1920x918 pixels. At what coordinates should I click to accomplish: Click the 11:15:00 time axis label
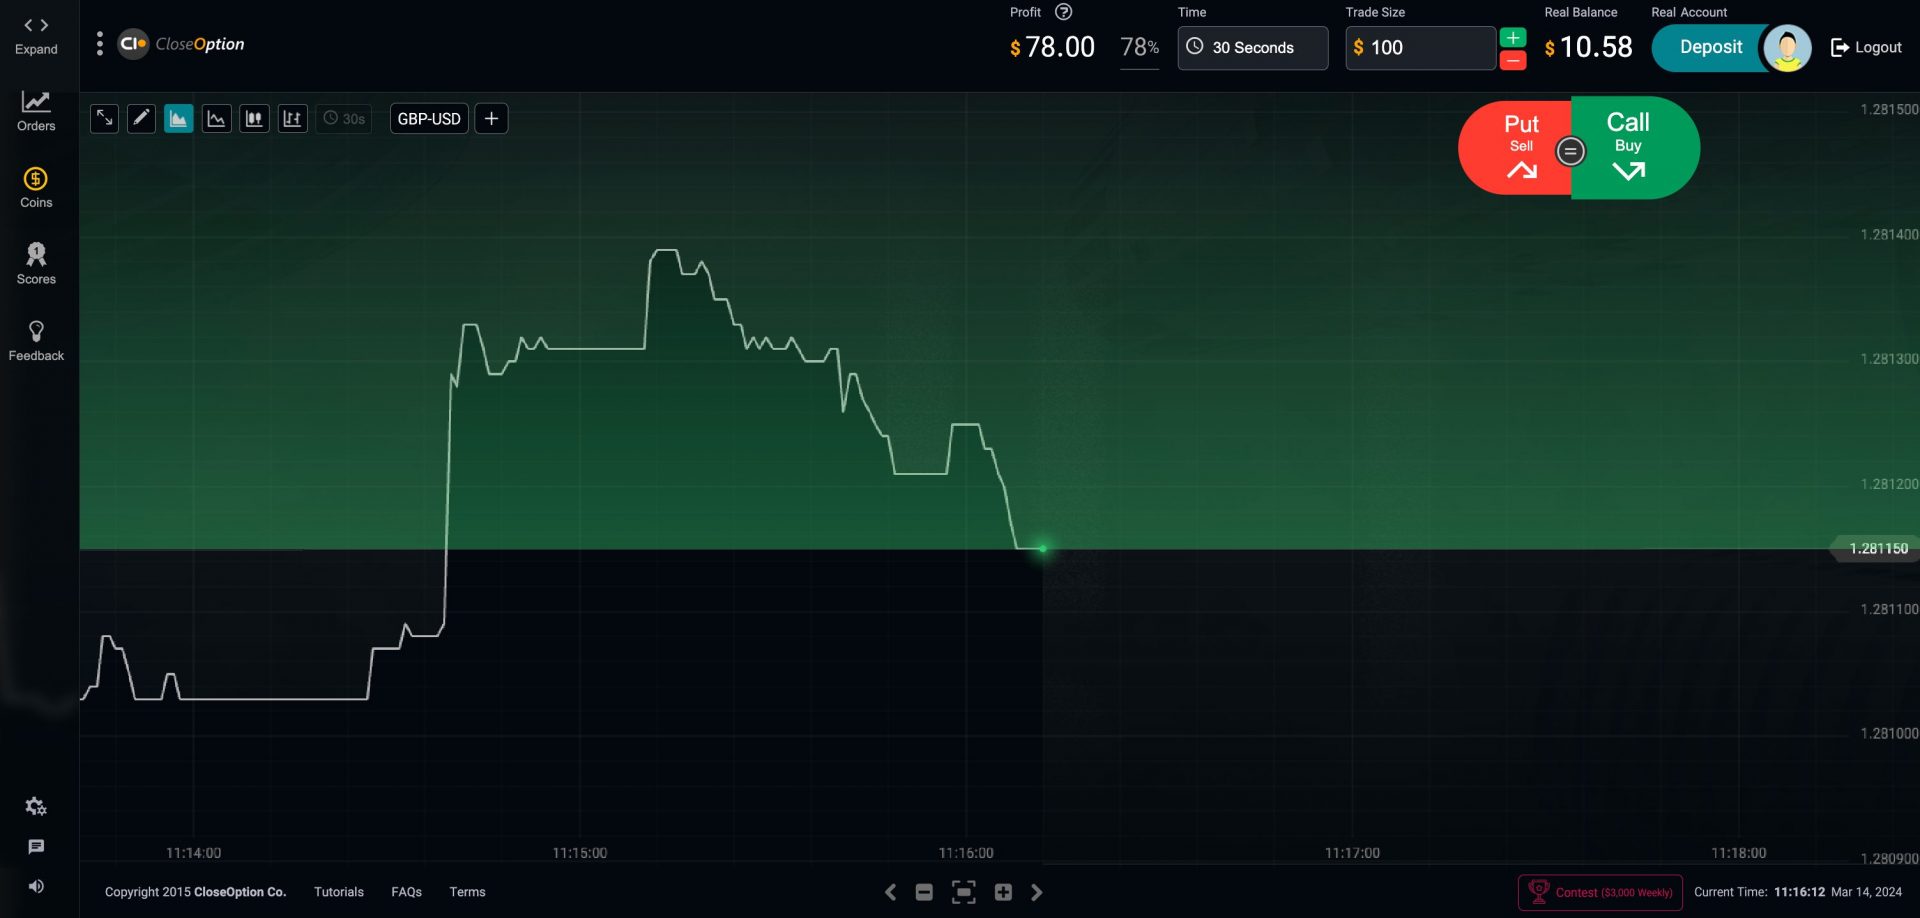tap(579, 853)
